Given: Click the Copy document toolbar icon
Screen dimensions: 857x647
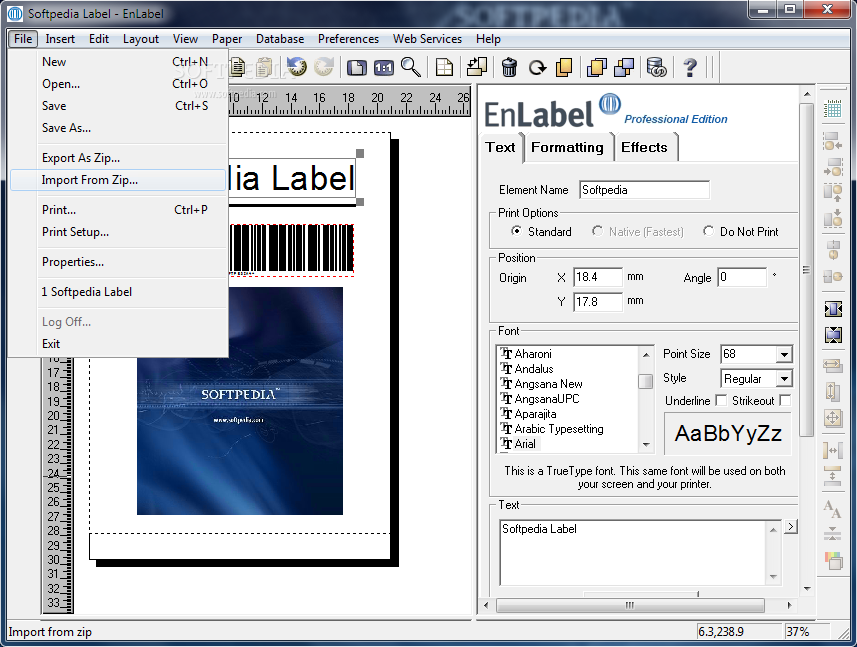Looking at the screenshot, I should click(238, 67).
